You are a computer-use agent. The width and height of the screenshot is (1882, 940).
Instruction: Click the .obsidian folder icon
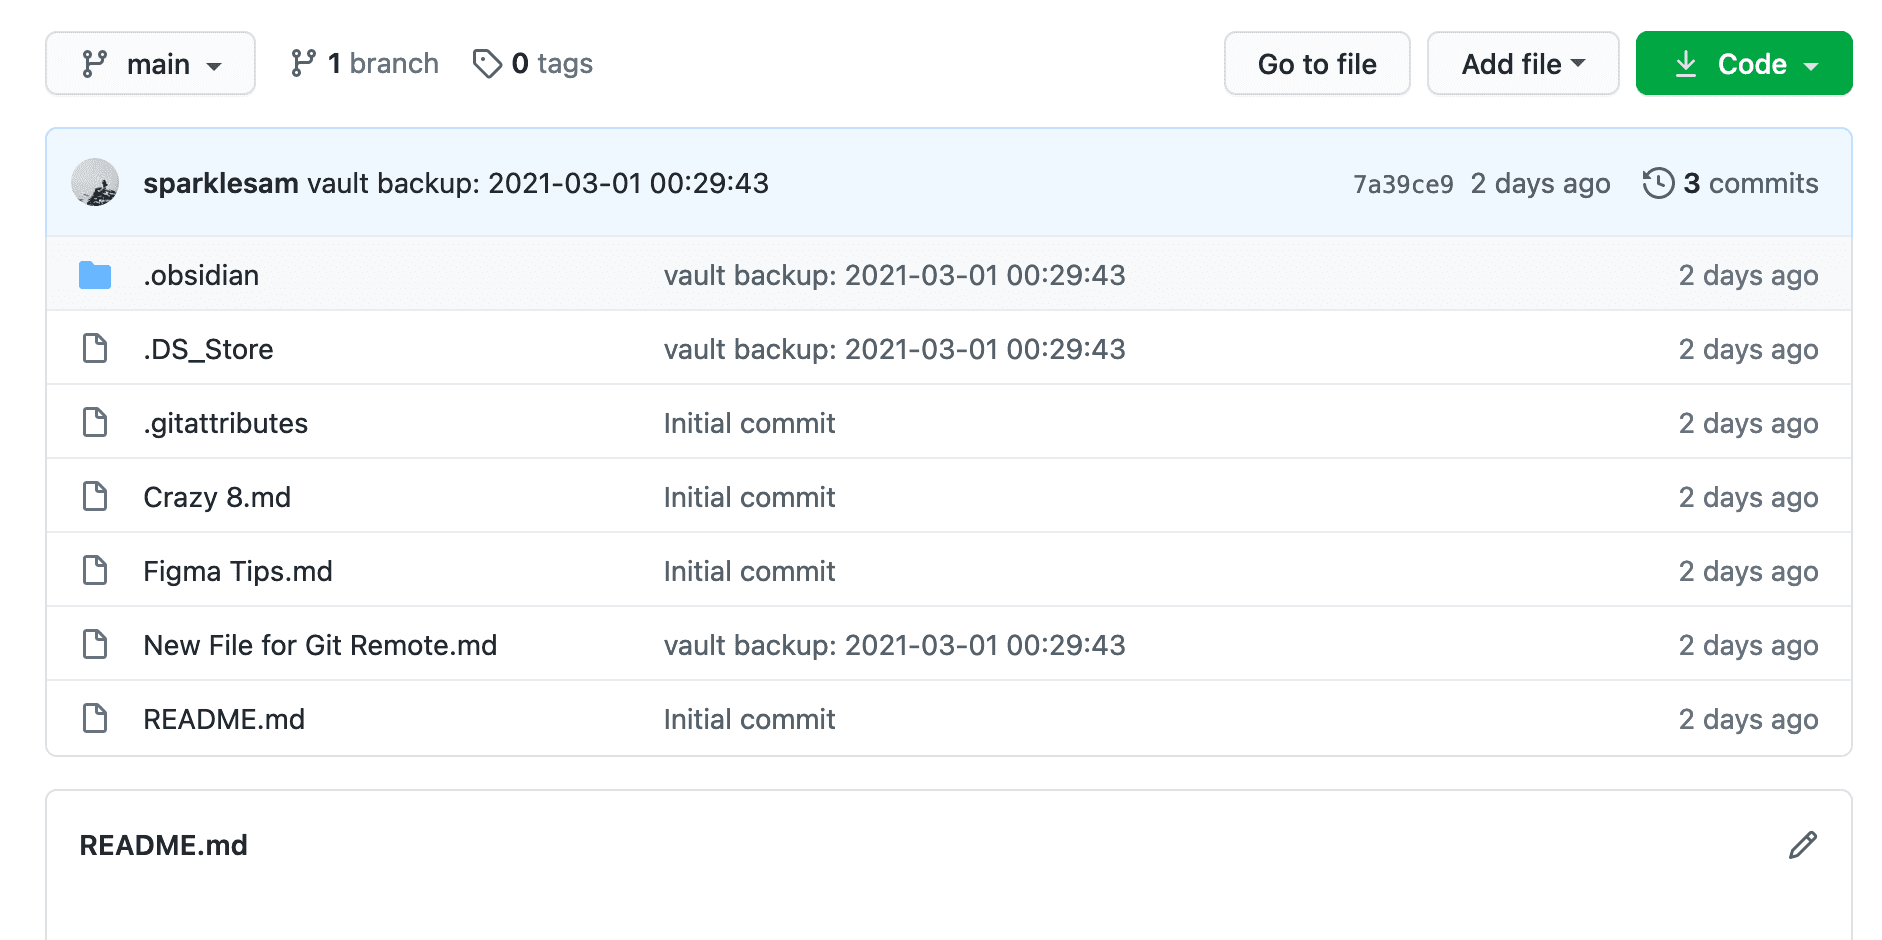point(95,275)
